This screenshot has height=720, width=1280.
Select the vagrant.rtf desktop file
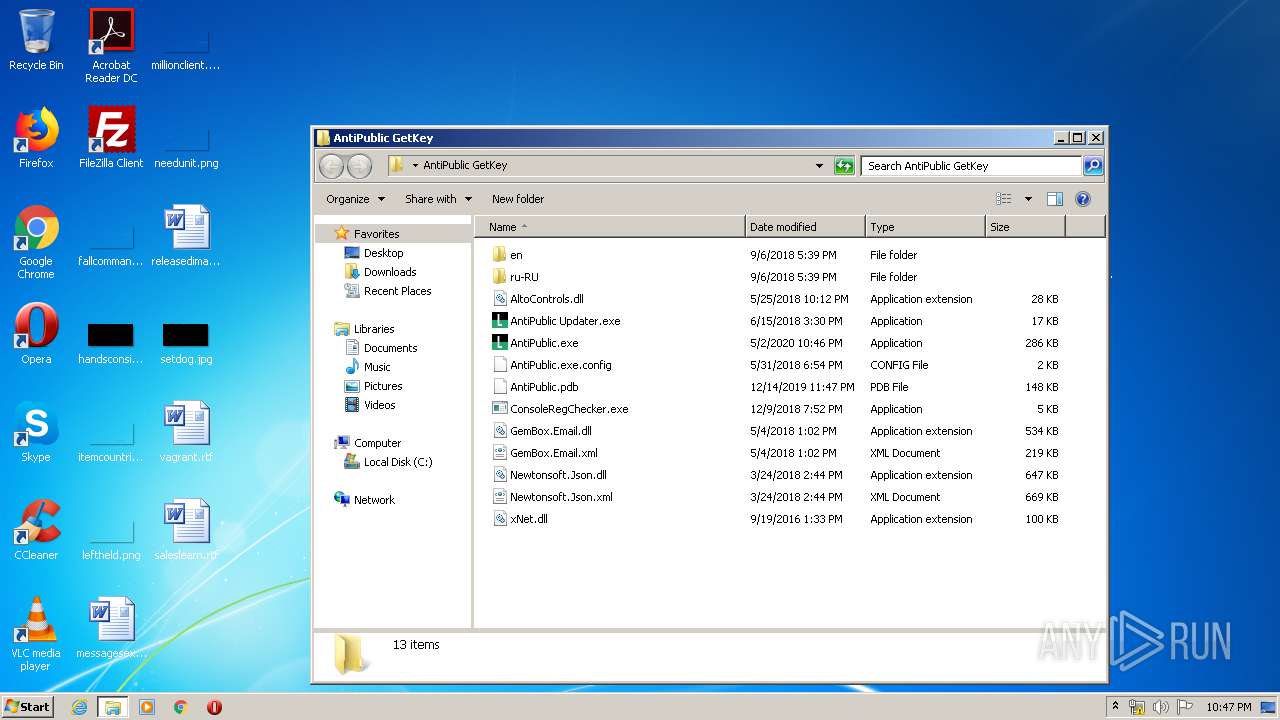coord(186,432)
